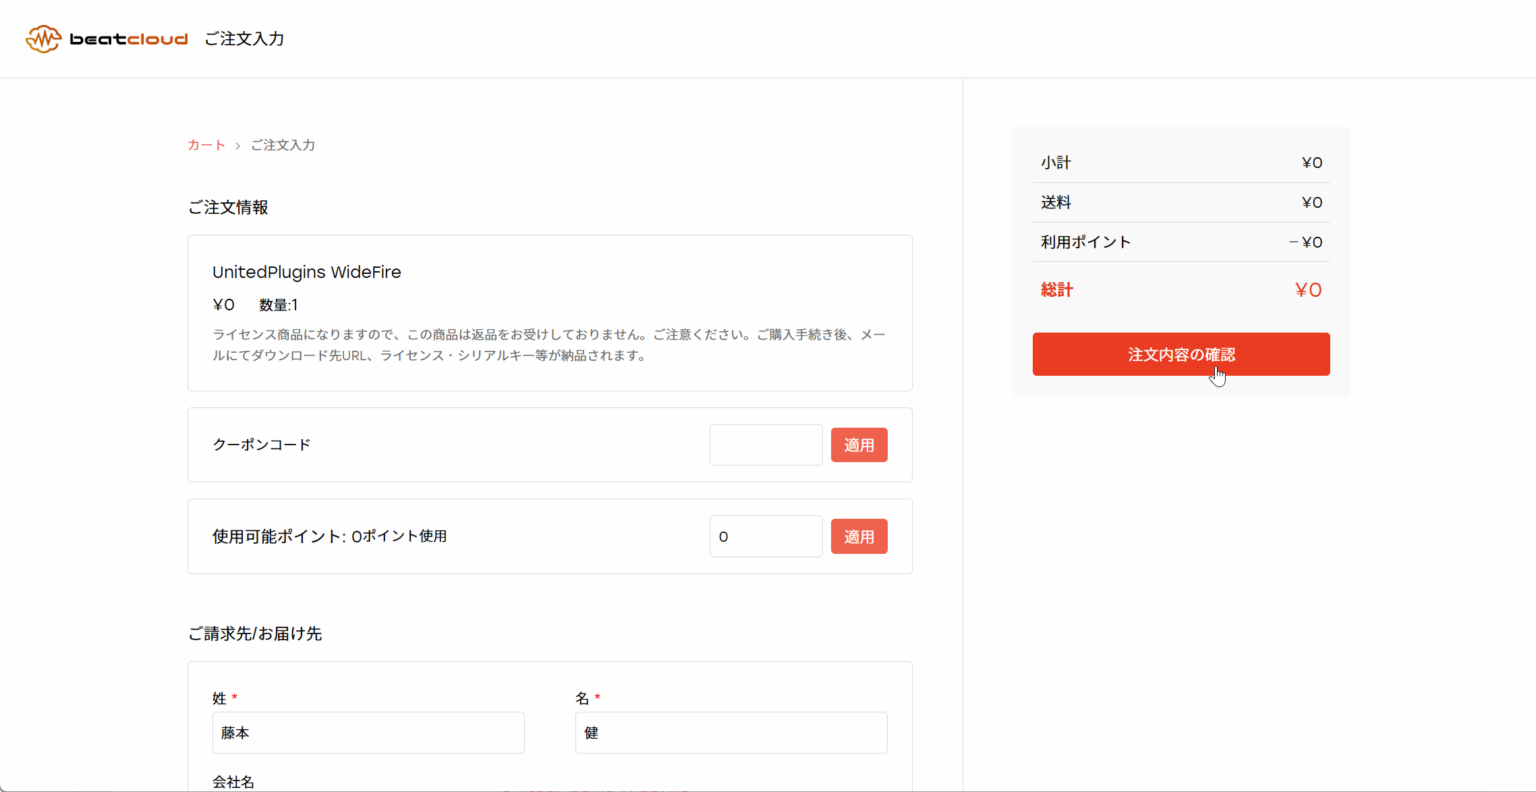The width and height of the screenshot is (1536, 792).
Task: Click the beatcloud waveform logo icon
Action: pyautogui.click(x=43, y=39)
